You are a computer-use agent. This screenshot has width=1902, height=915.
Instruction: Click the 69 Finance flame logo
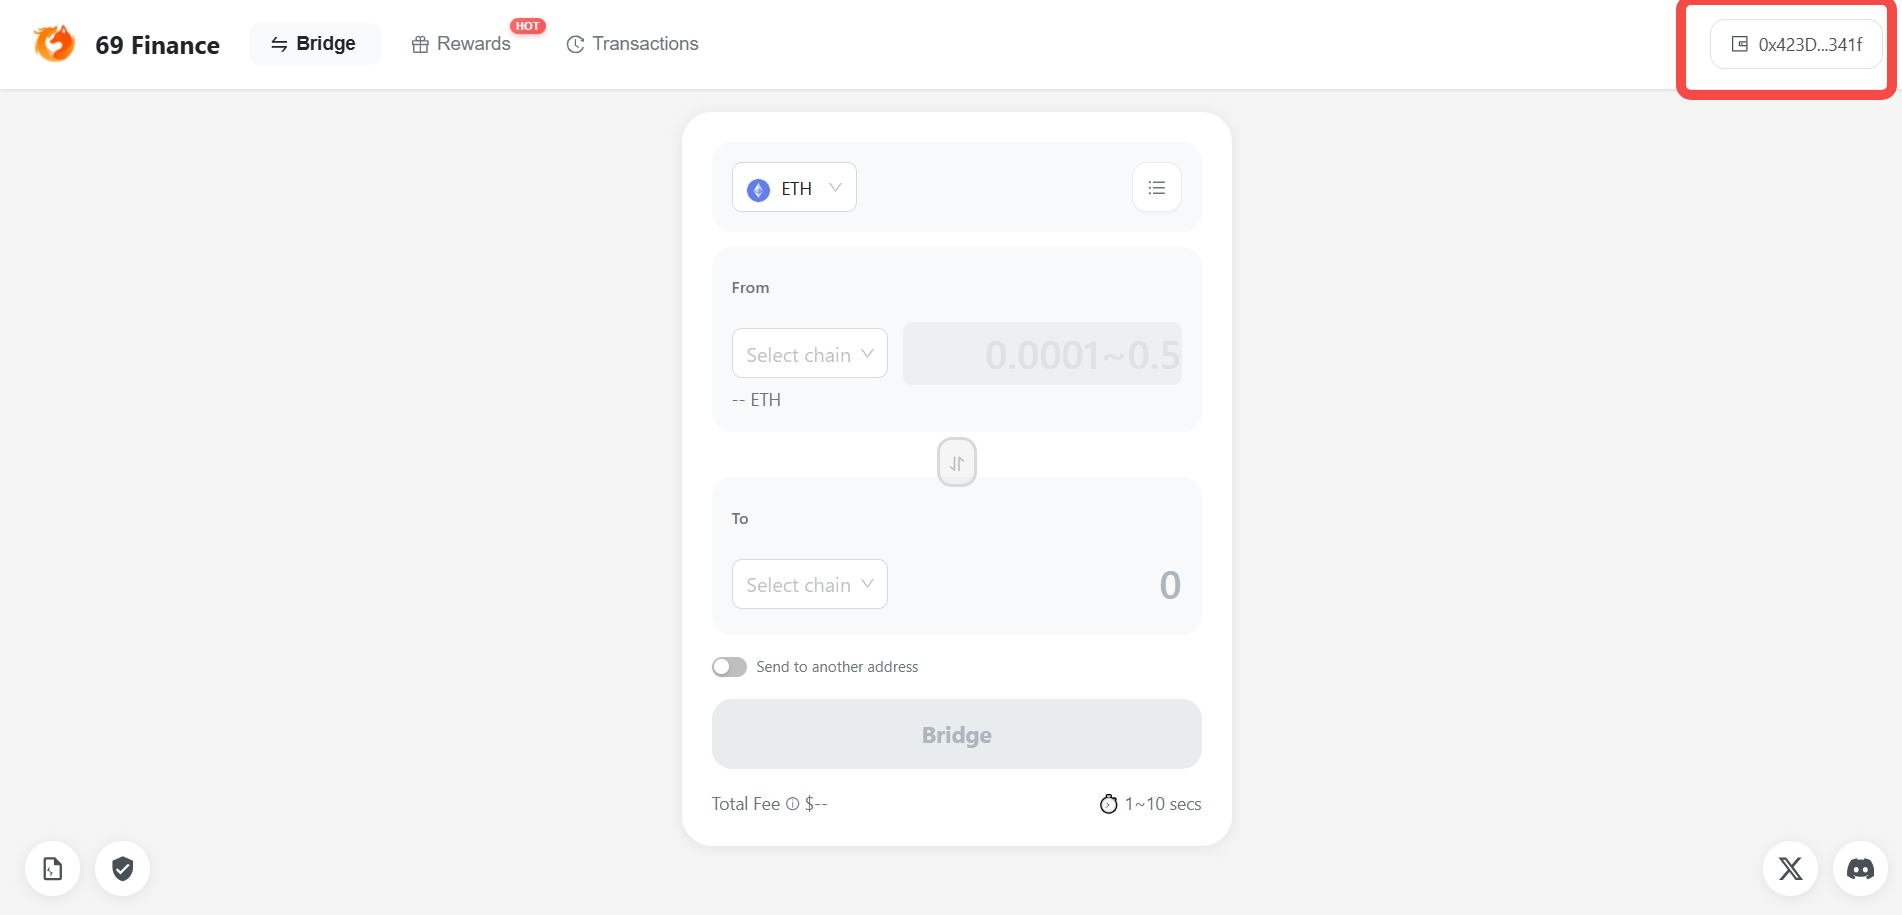[x=54, y=44]
